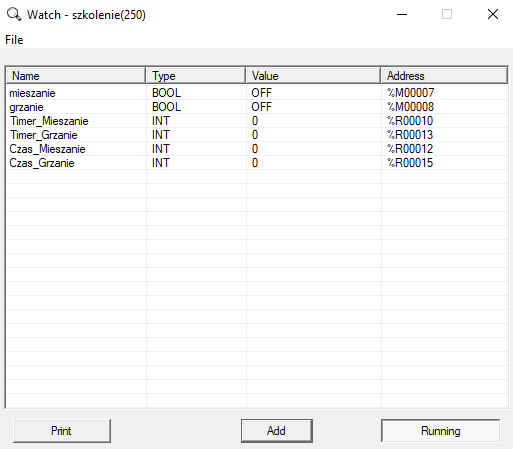Select the Czas_Mieszanie row

(x=257, y=149)
